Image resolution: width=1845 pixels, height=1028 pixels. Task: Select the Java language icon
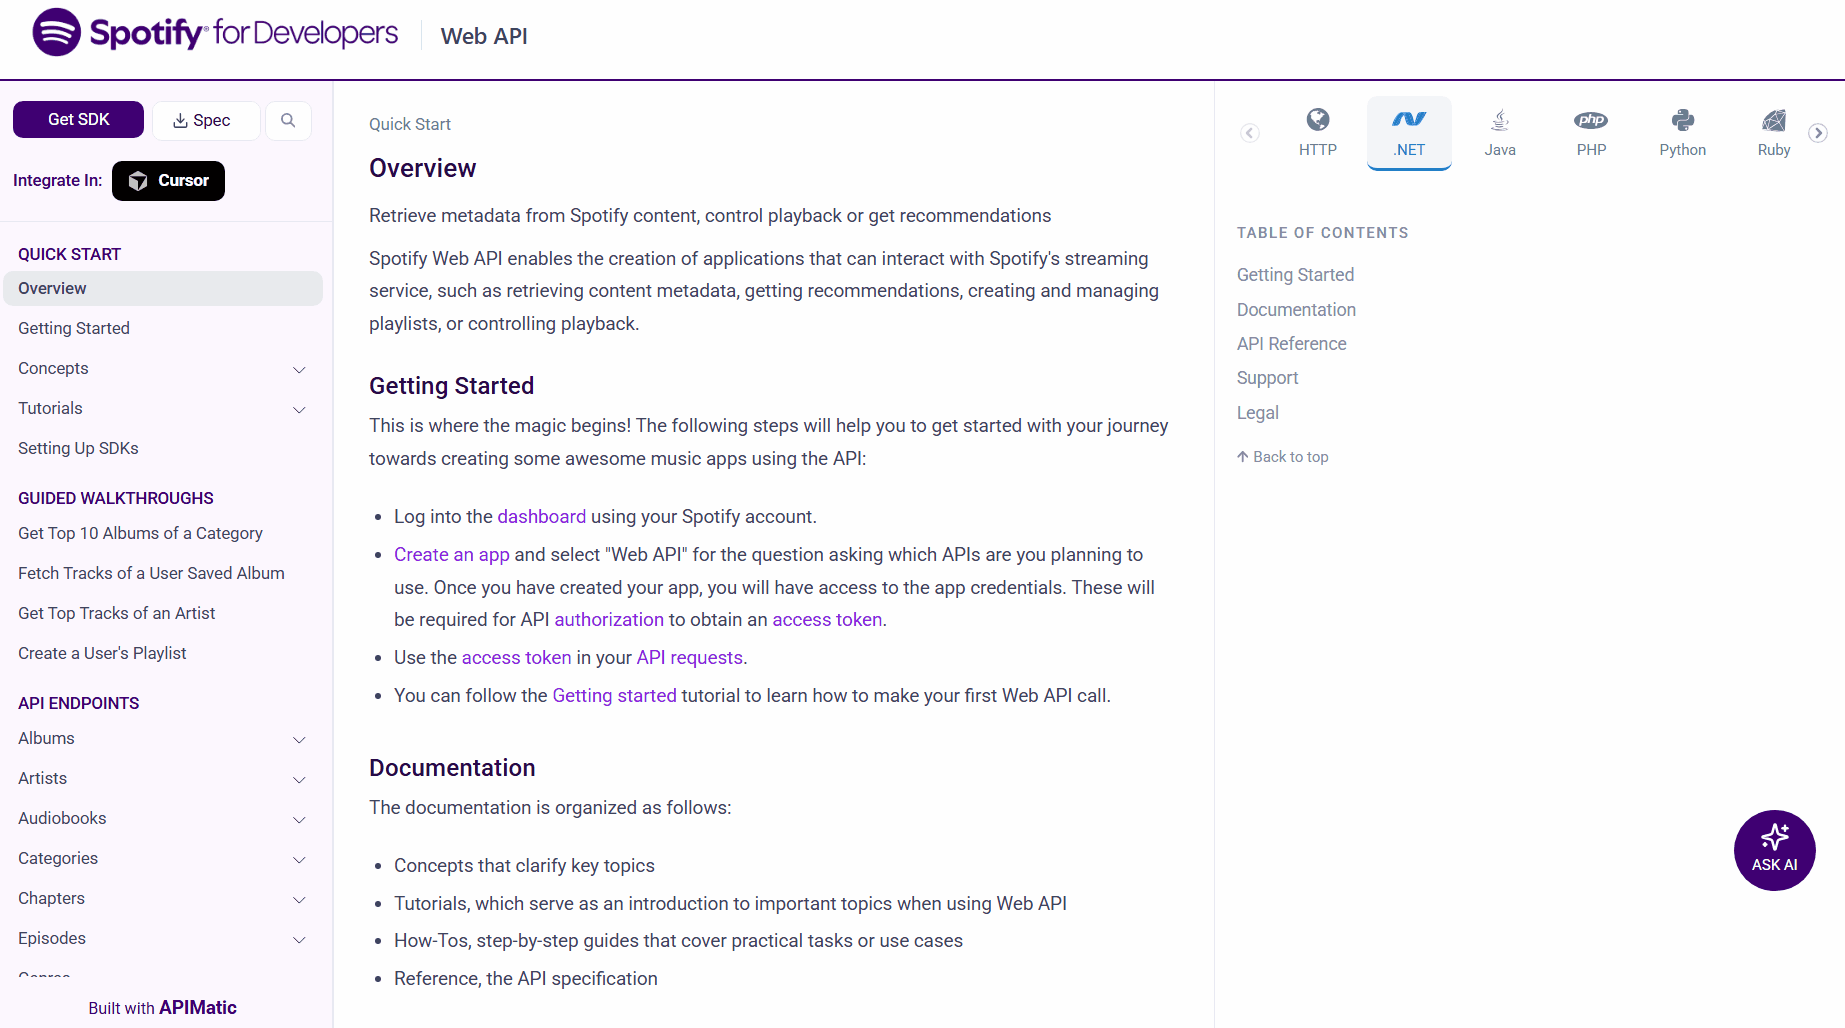1499,131
